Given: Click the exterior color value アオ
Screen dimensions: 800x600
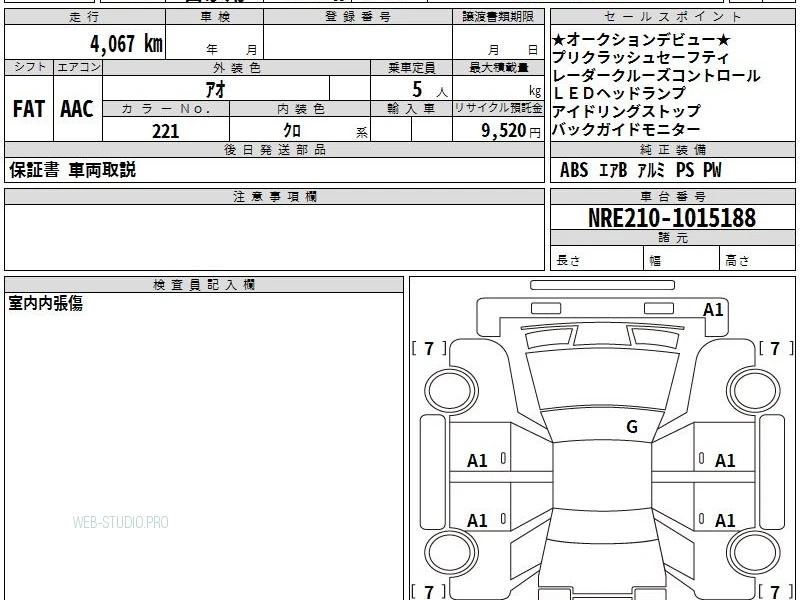Looking at the screenshot, I should click(x=215, y=89).
